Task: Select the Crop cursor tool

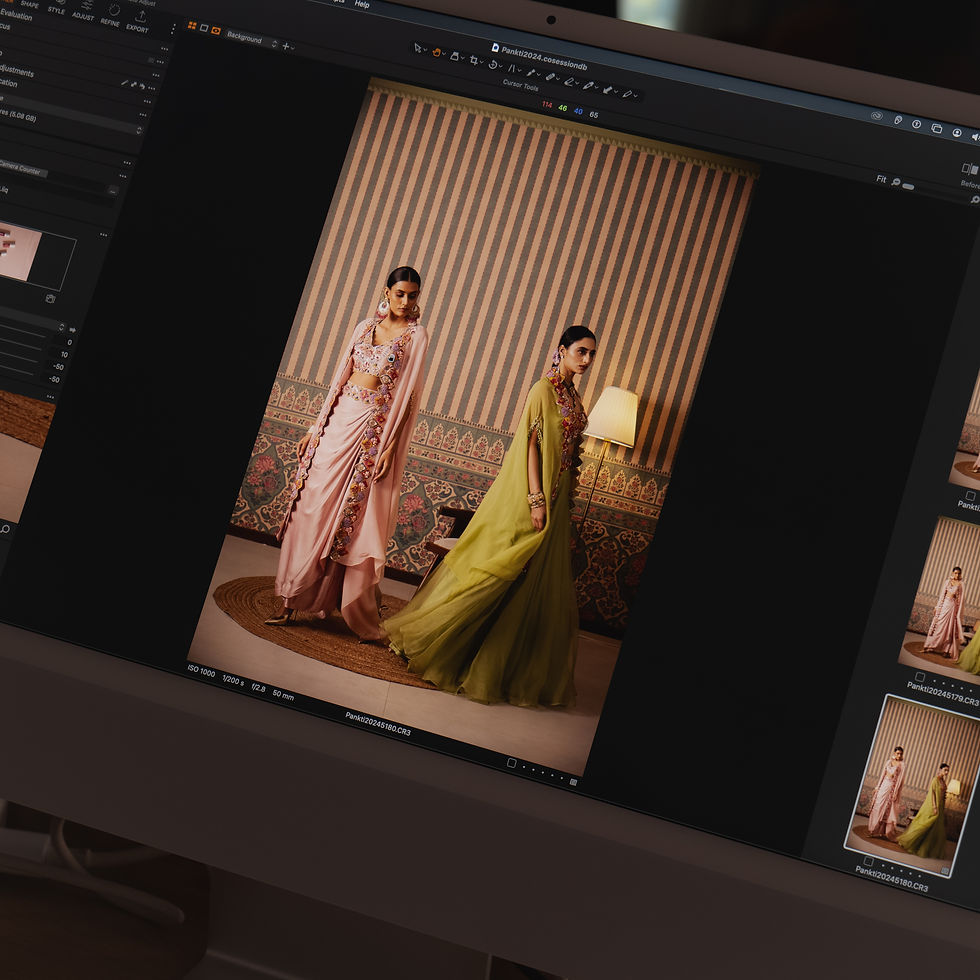Action: pos(474,60)
